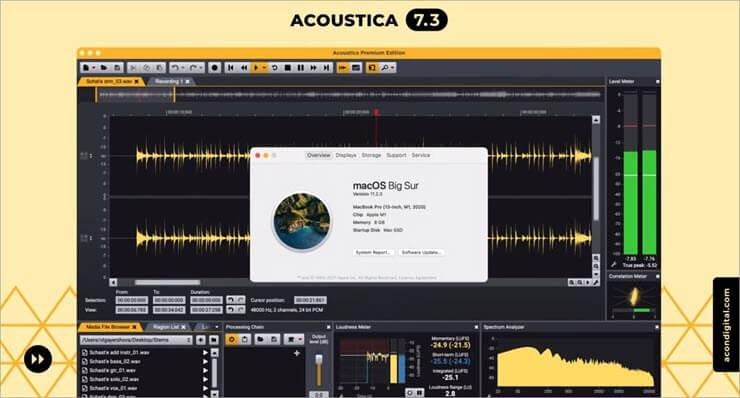Click the macOS Big Sur round thumbnail
The height and width of the screenshot is (398, 740).
(x=302, y=221)
